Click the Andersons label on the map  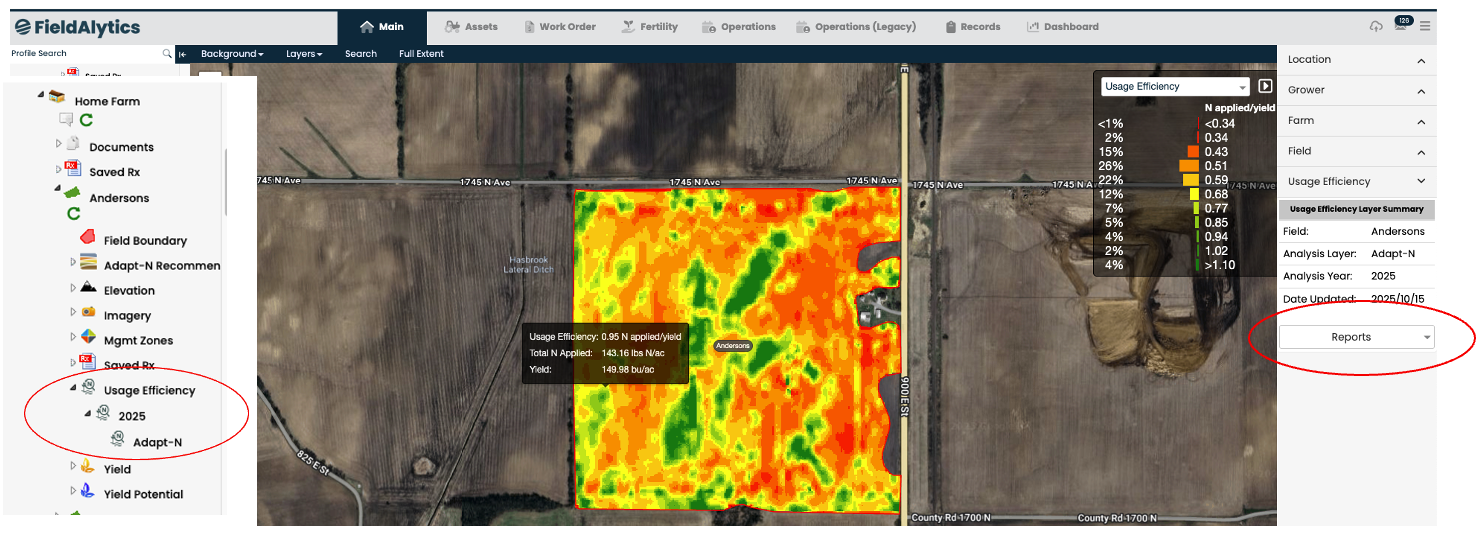point(733,346)
